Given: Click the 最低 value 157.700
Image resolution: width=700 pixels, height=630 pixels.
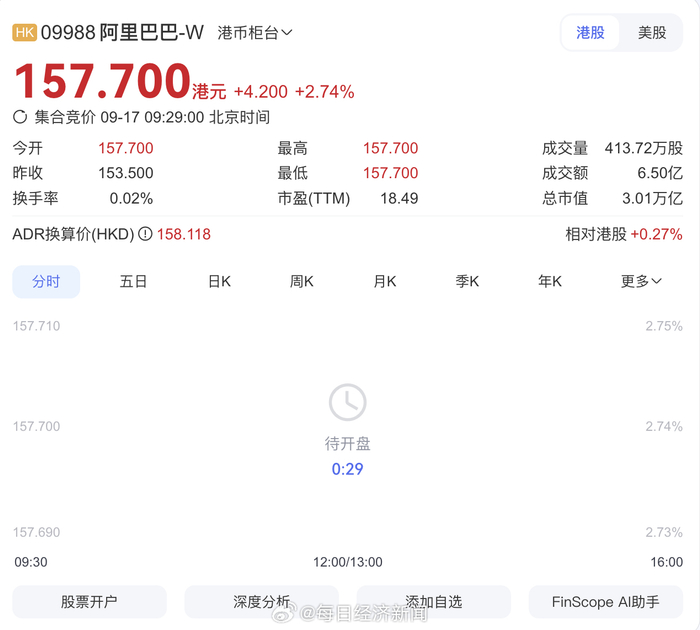Looking at the screenshot, I should coord(391,173).
